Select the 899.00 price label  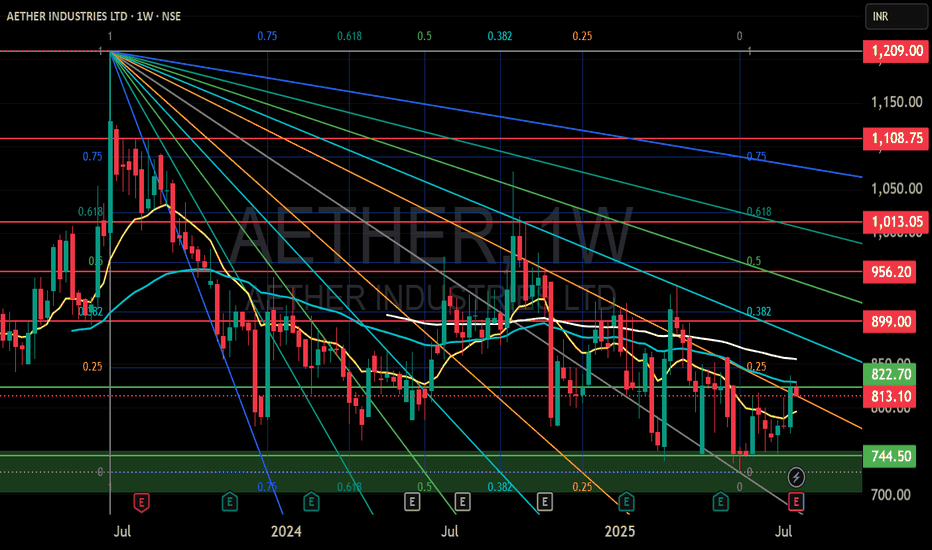(x=890, y=322)
